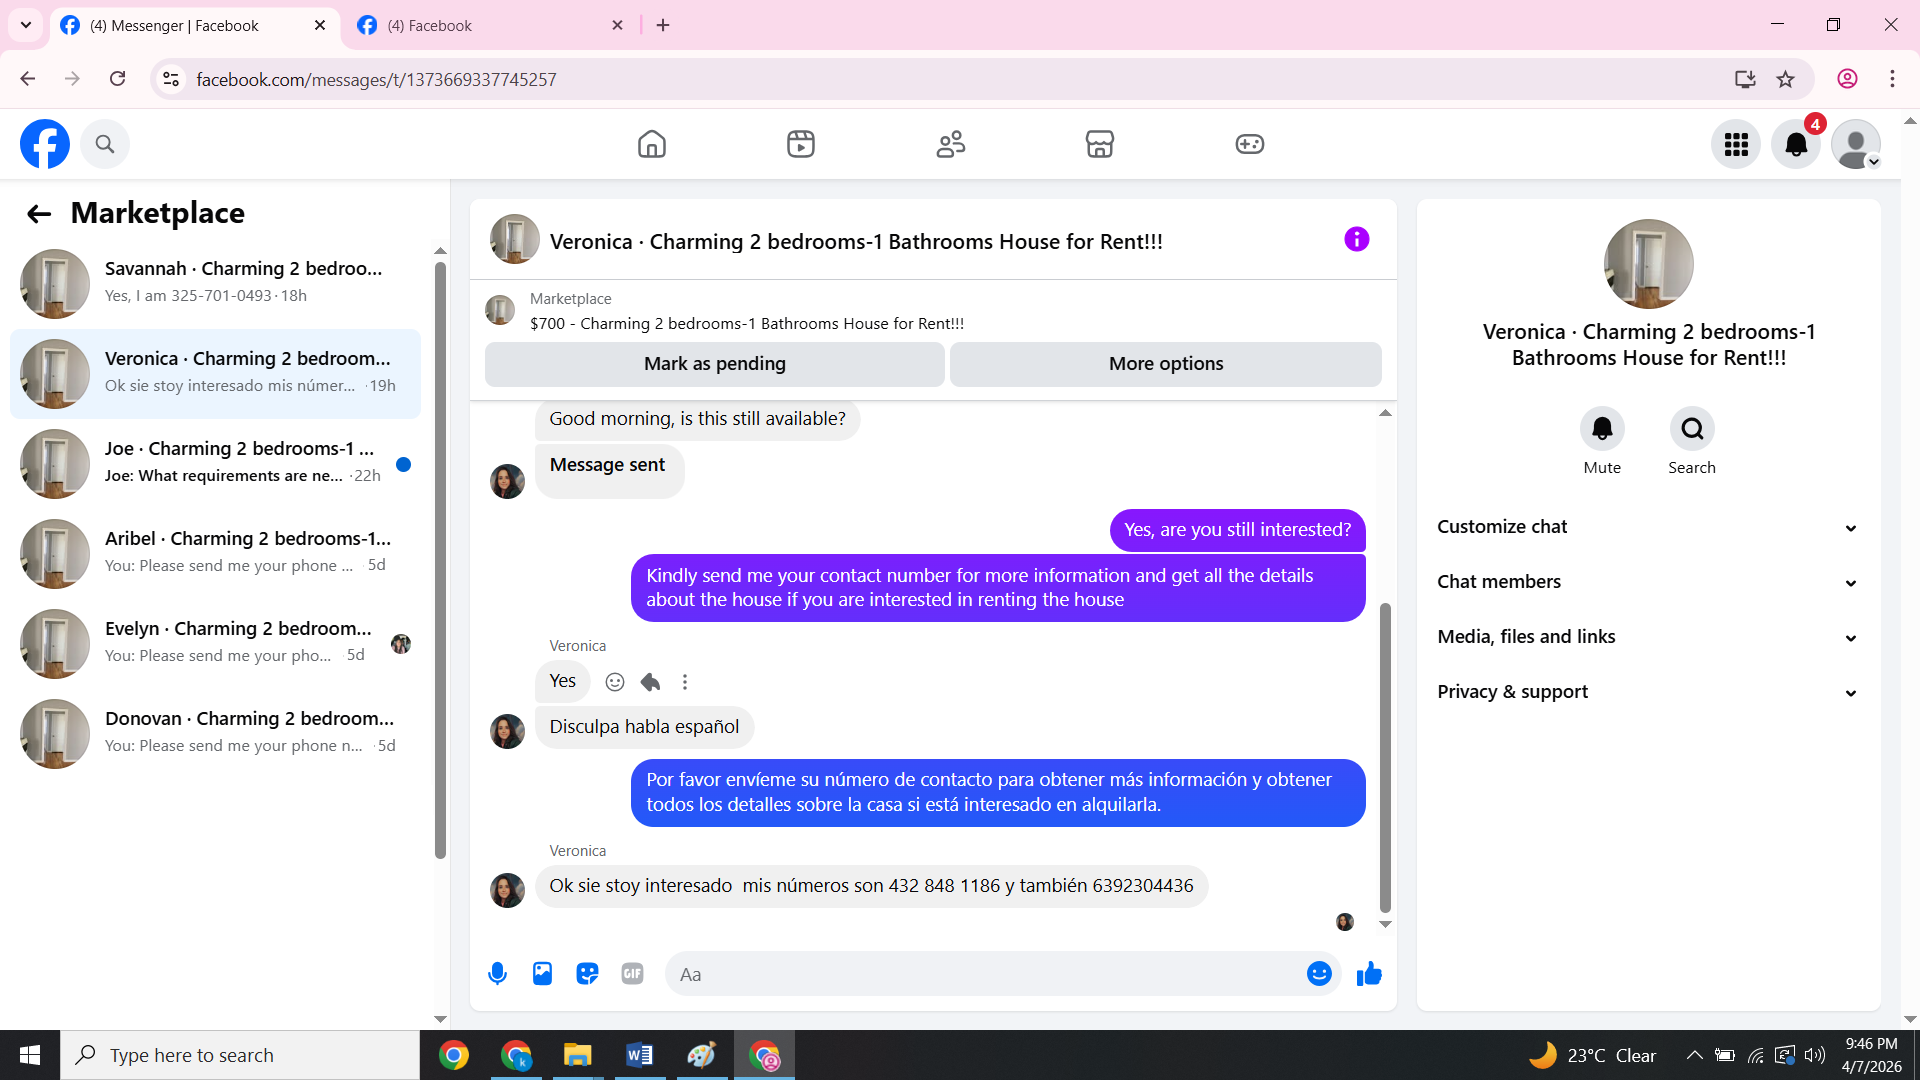1920x1080 pixels.
Task: Attach a photo using the image icon
Action: point(542,974)
